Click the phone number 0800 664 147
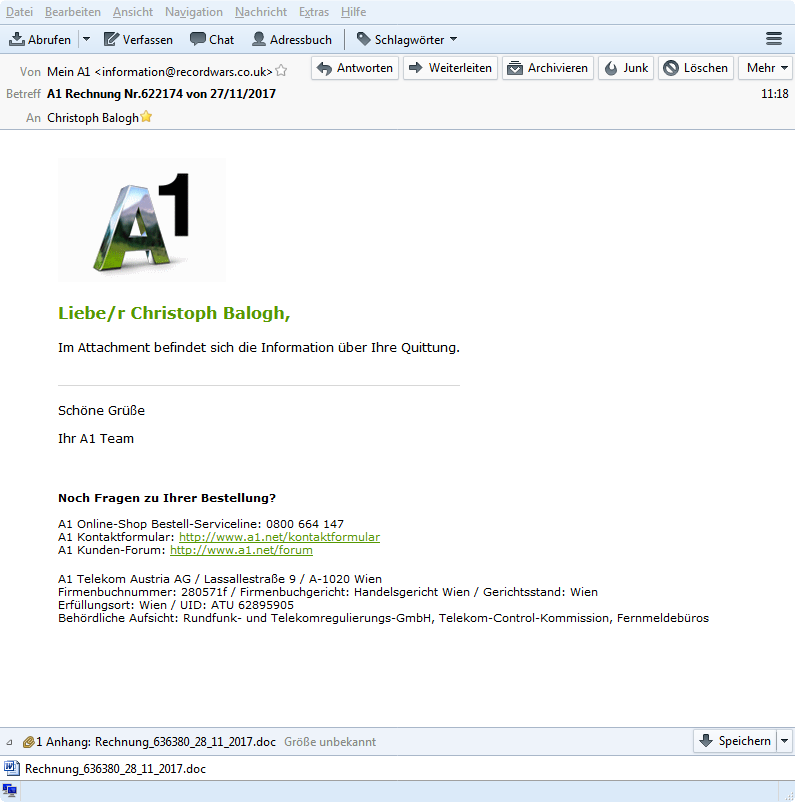 305,524
